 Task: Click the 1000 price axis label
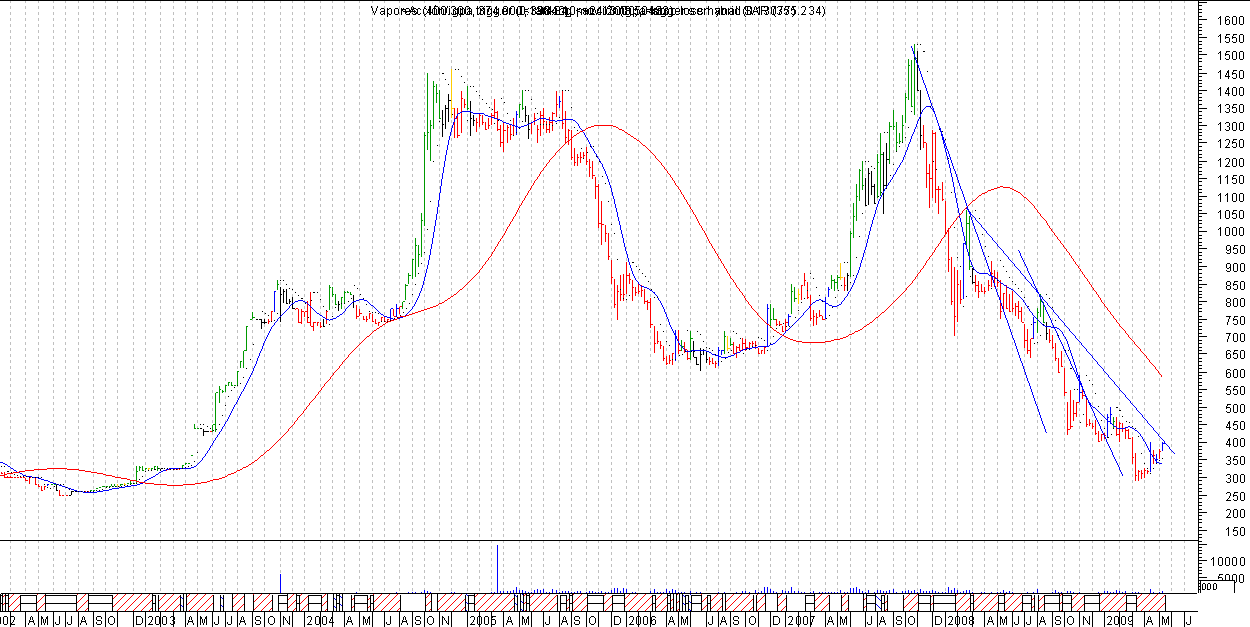[x=1231, y=232]
